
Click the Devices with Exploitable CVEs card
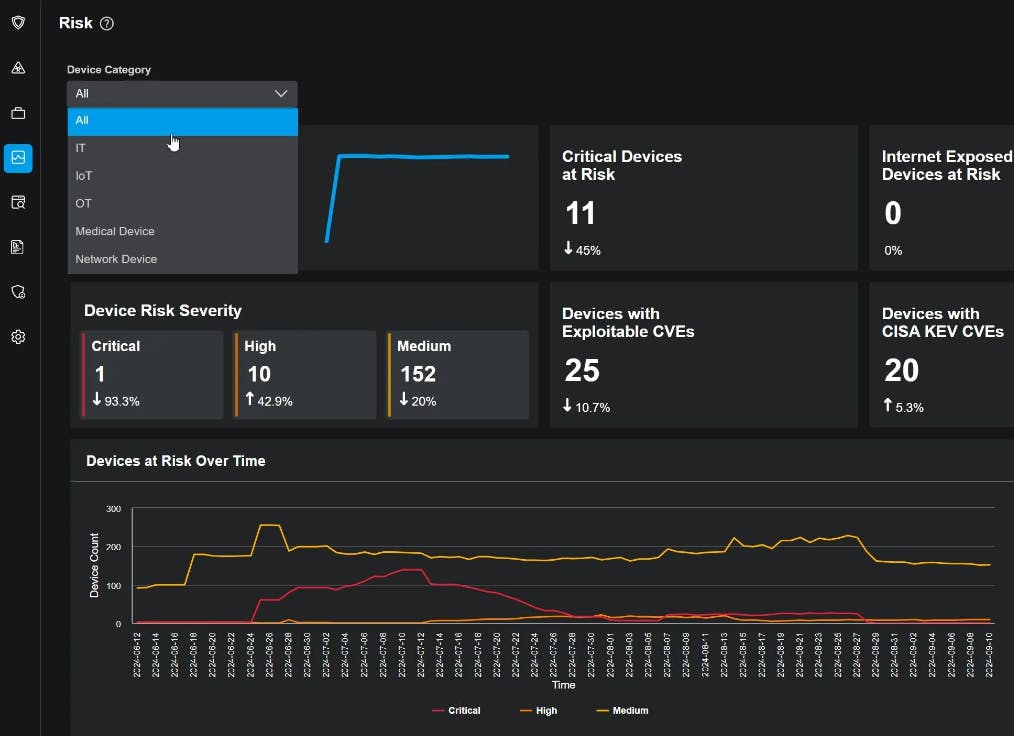pyautogui.click(x=703, y=355)
